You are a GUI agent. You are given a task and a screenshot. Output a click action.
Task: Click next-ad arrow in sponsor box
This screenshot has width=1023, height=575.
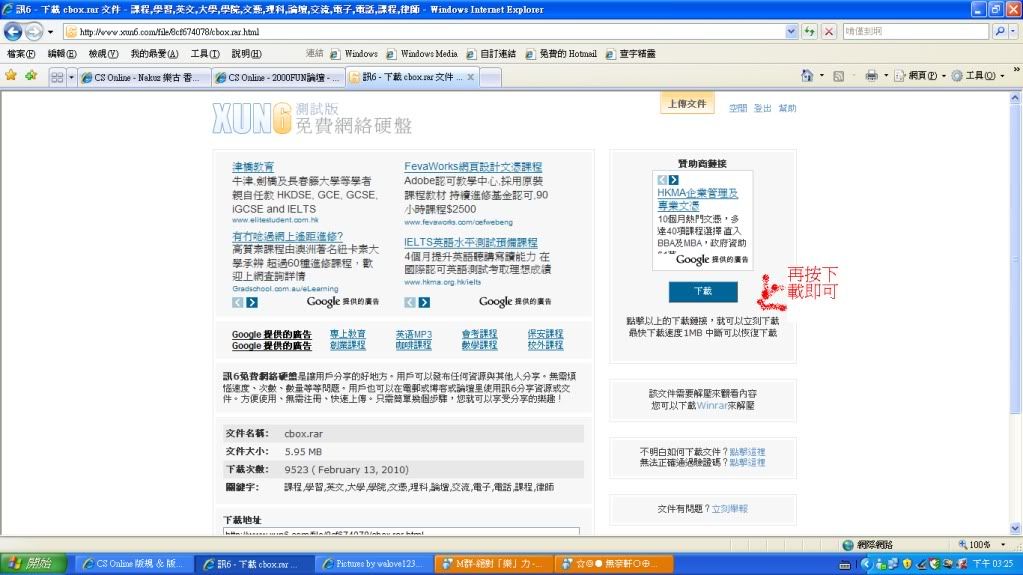coord(674,180)
